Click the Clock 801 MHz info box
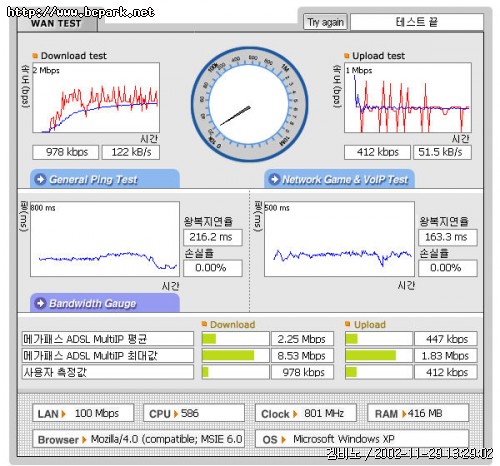Viewport: 500px width, 466px height. pyautogui.click(x=306, y=413)
